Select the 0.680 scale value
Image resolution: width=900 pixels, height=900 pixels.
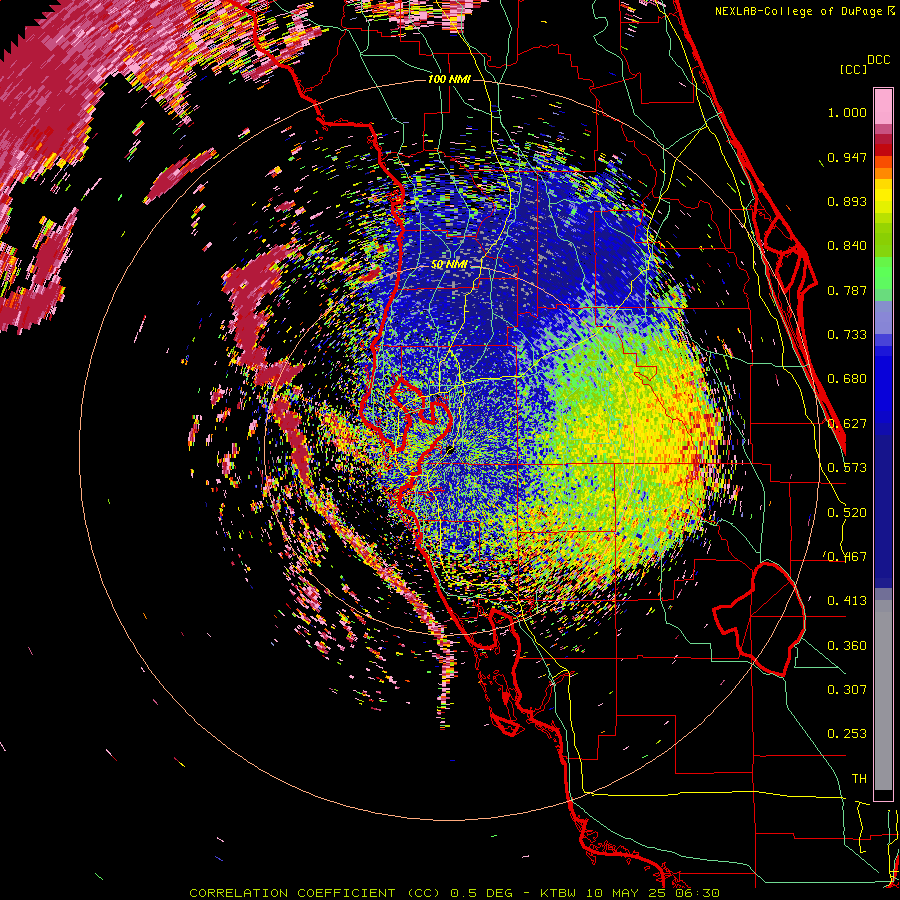(x=847, y=379)
